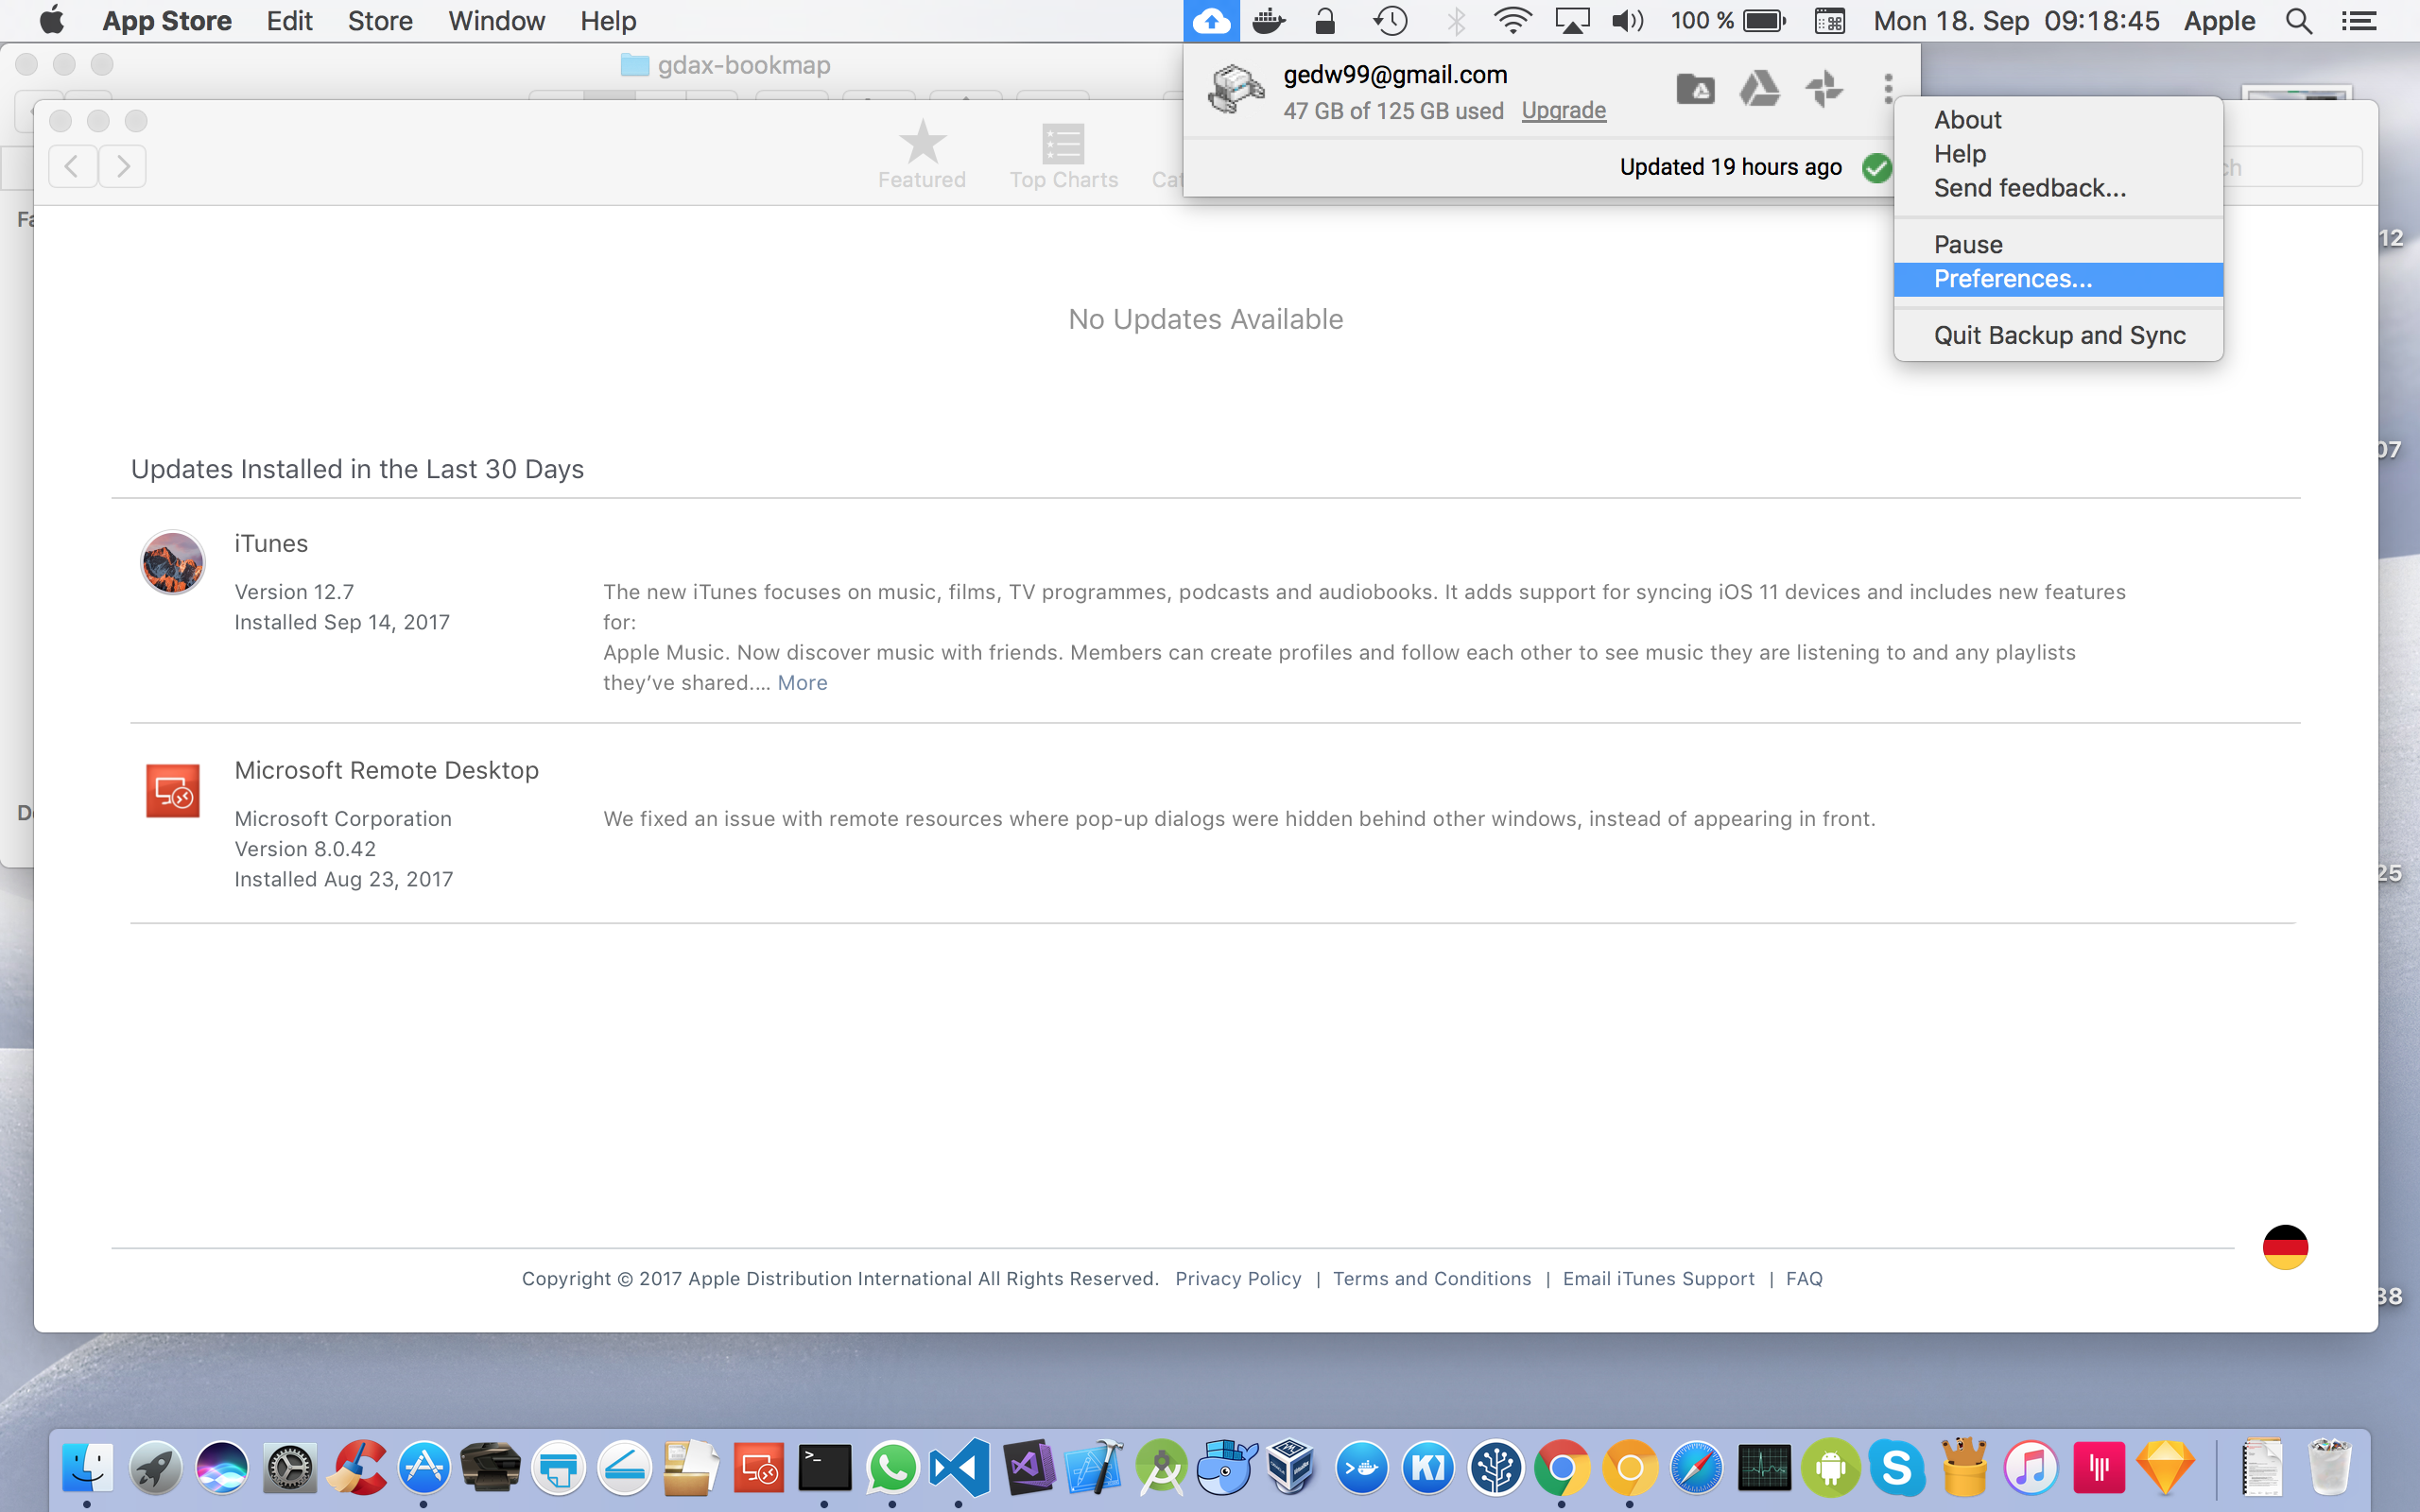The height and width of the screenshot is (1512, 2420).
Task: Open Google Drive folder icon in popup
Action: [1695, 89]
